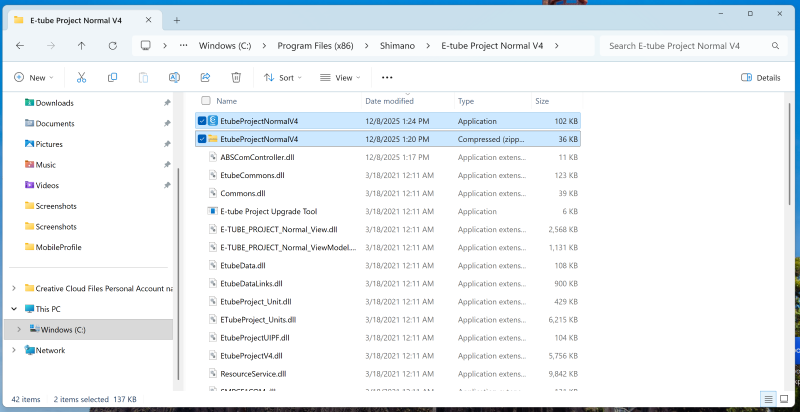Navigate to Windows (C:) breadcrumb
Viewport: 800px width, 412px height.
225,45
